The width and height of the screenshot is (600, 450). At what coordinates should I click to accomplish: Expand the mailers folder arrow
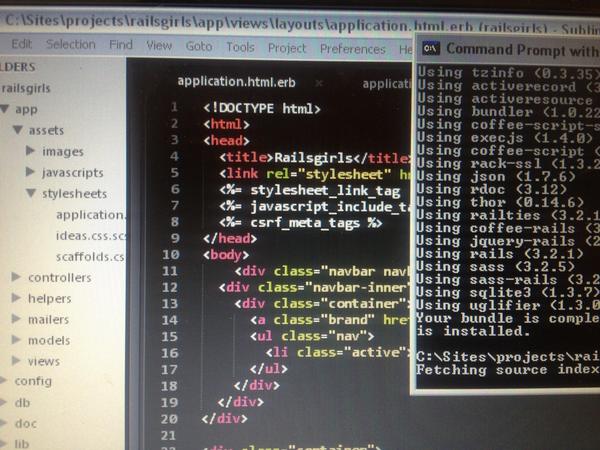[x=16, y=318]
